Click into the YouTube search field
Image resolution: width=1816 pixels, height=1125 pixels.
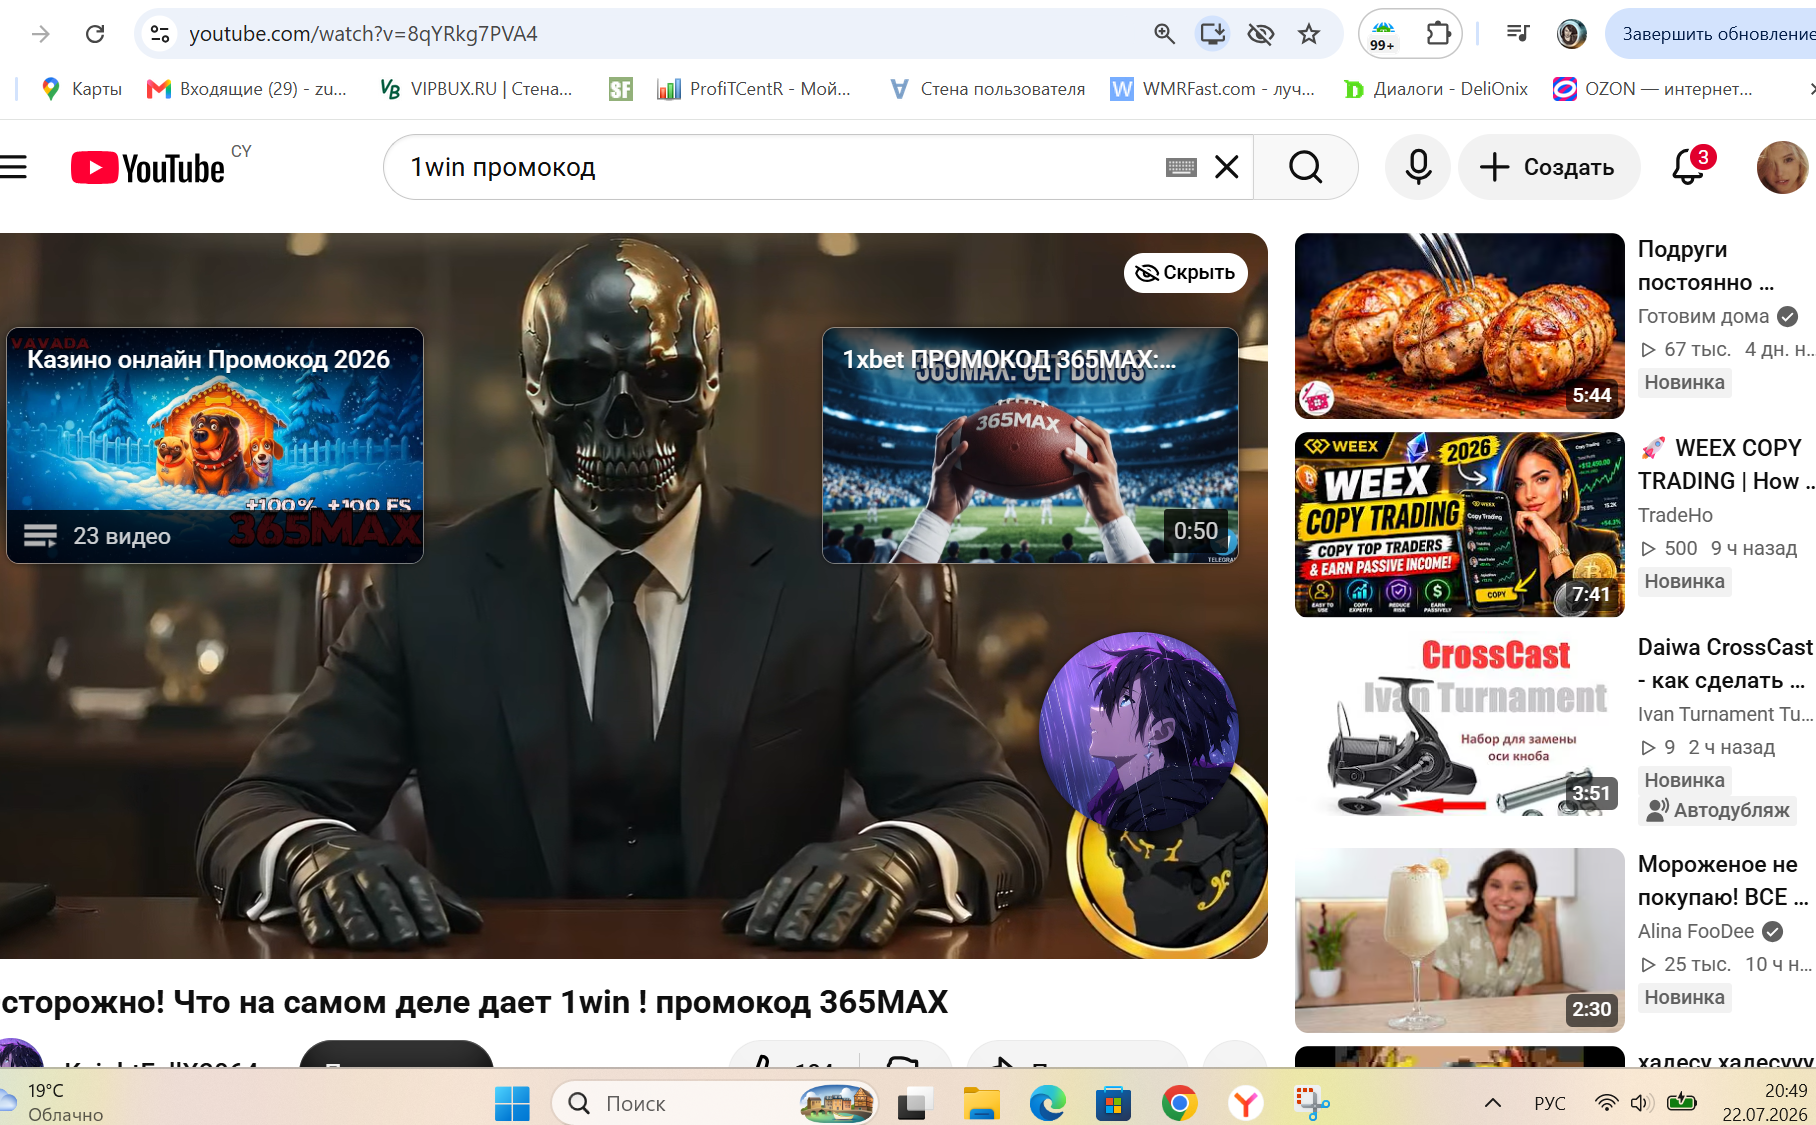coord(780,167)
